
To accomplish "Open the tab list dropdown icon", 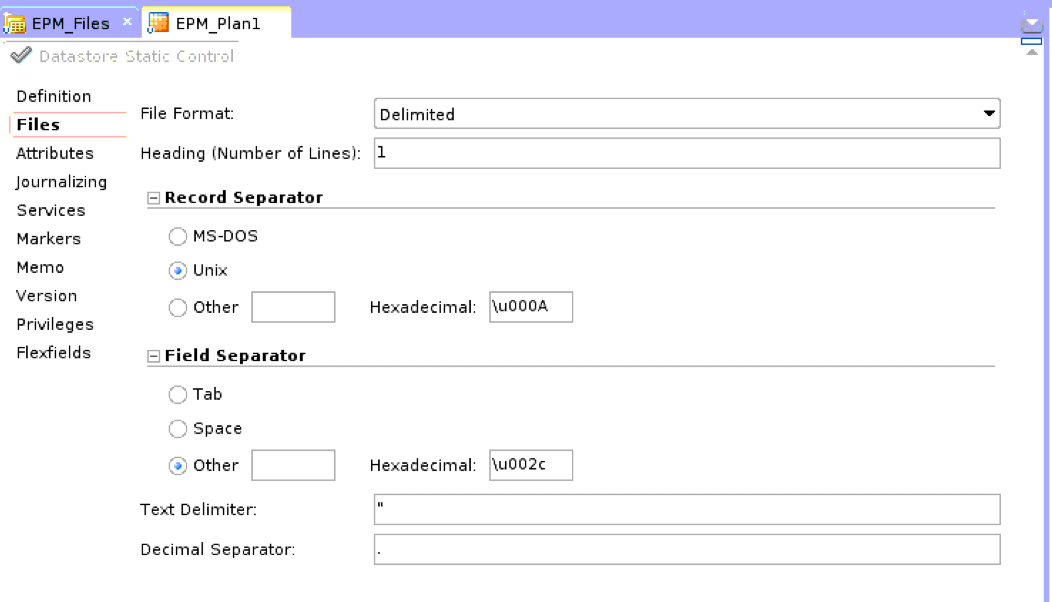I will tap(1031, 25).
